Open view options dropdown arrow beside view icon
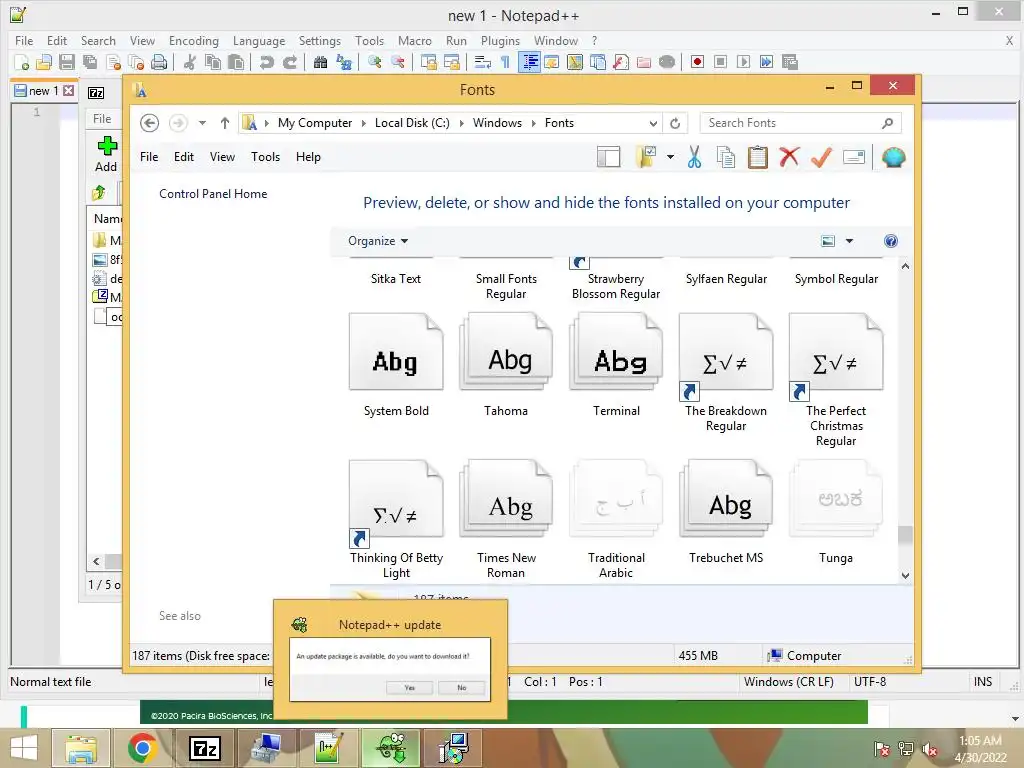This screenshot has height=768, width=1024. pyautogui.click(x=849, y=241)
